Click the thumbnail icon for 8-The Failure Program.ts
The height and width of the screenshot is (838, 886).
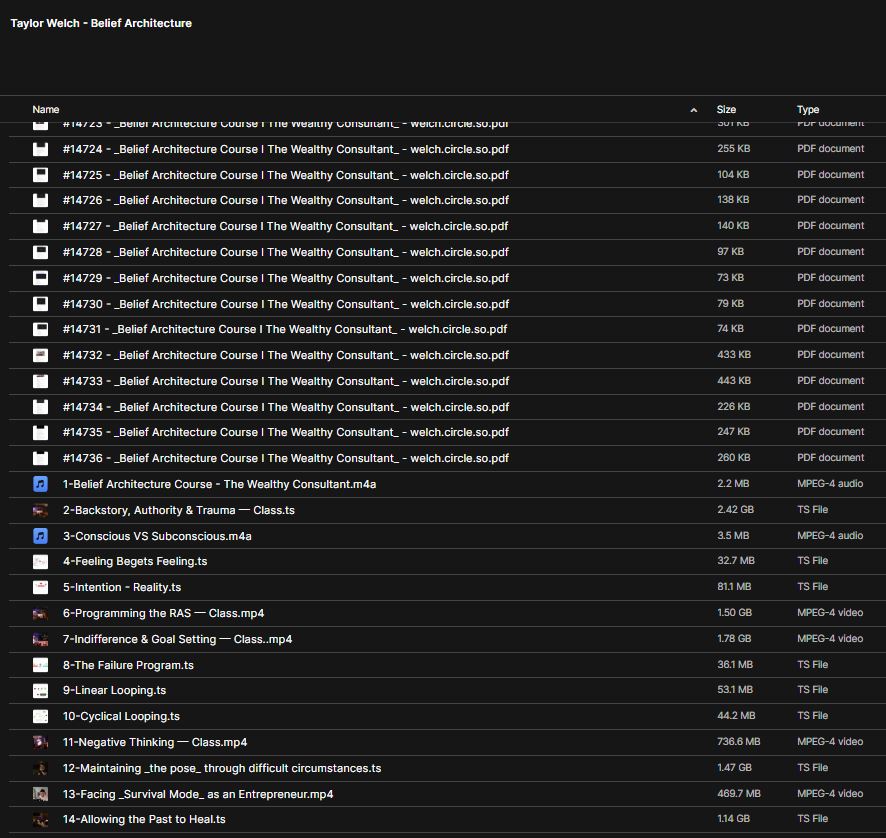tap(40, 665)
